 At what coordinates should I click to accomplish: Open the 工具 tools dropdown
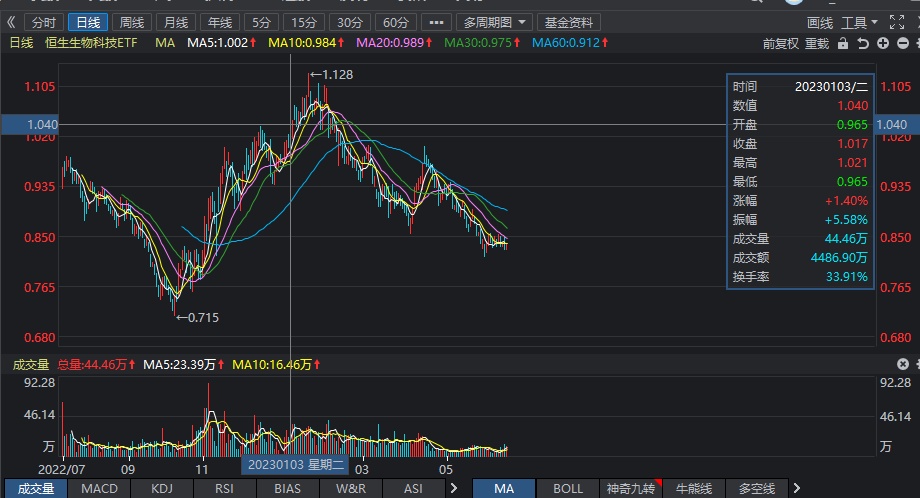859,22
